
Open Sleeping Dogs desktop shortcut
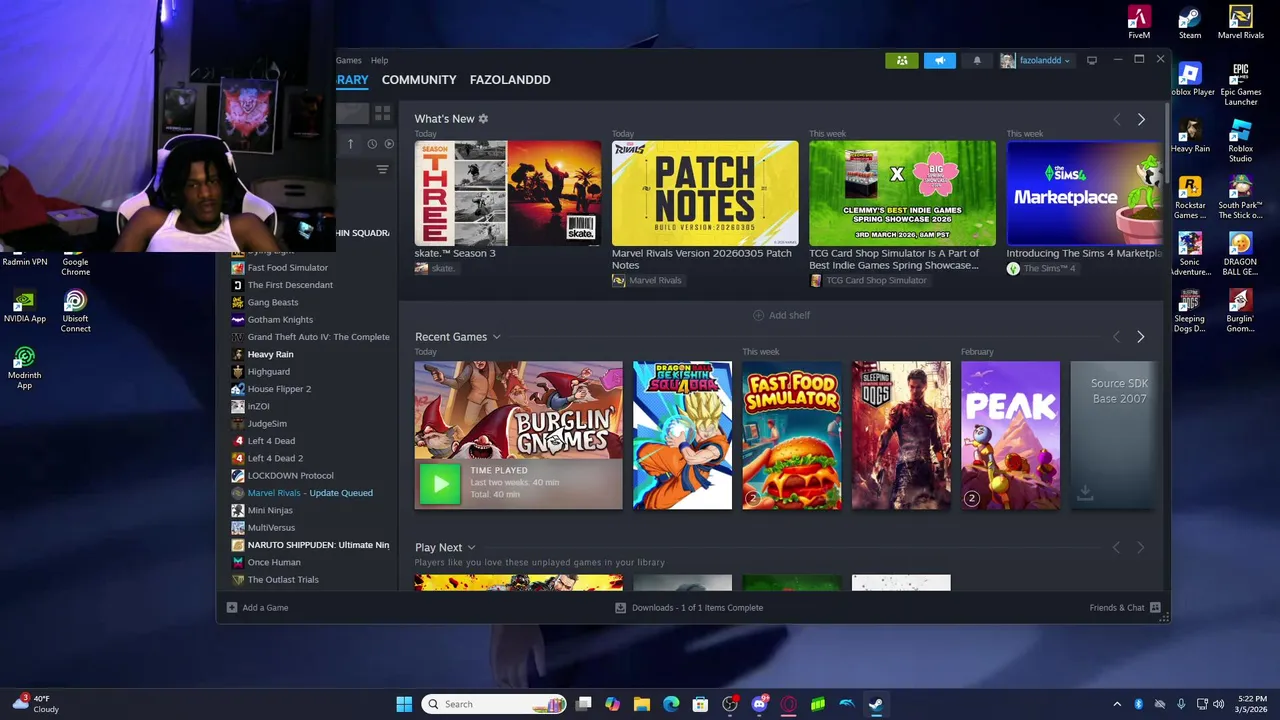tap(1190, 311)
